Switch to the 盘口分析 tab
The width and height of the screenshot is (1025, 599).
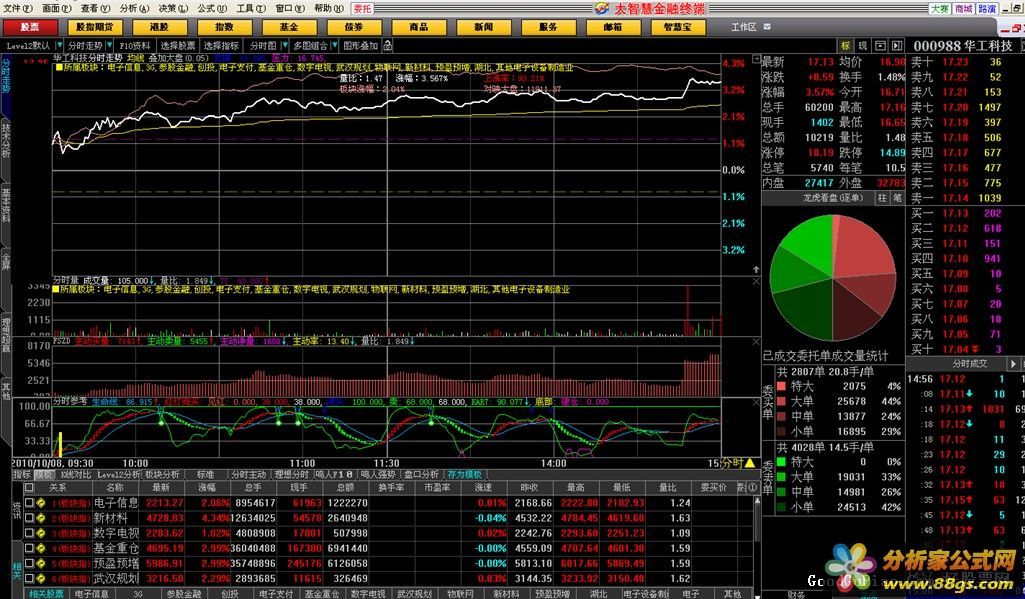(421, 474)
